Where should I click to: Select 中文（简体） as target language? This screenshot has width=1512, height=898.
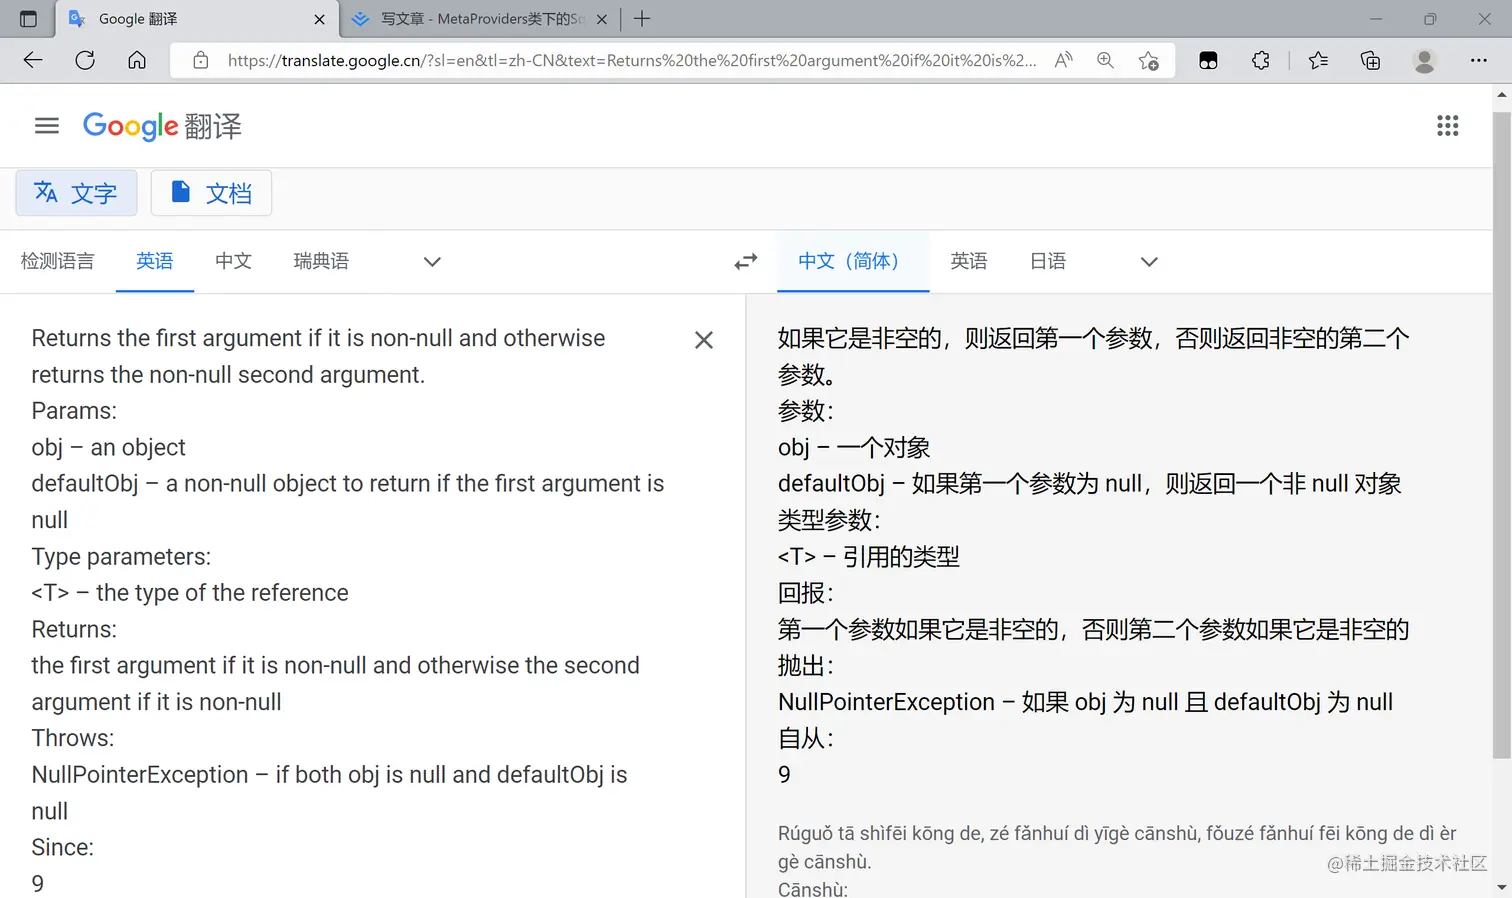coord(853,261)
